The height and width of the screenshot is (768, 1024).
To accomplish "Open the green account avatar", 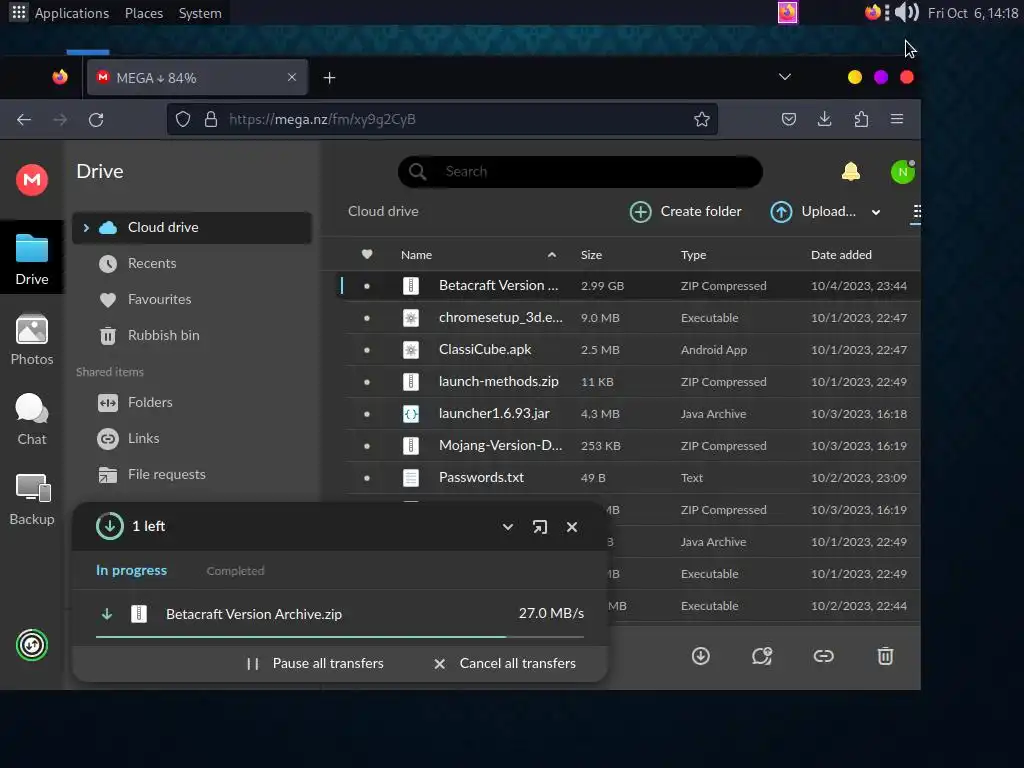I will pyautogui.click(x=903, y=172).
